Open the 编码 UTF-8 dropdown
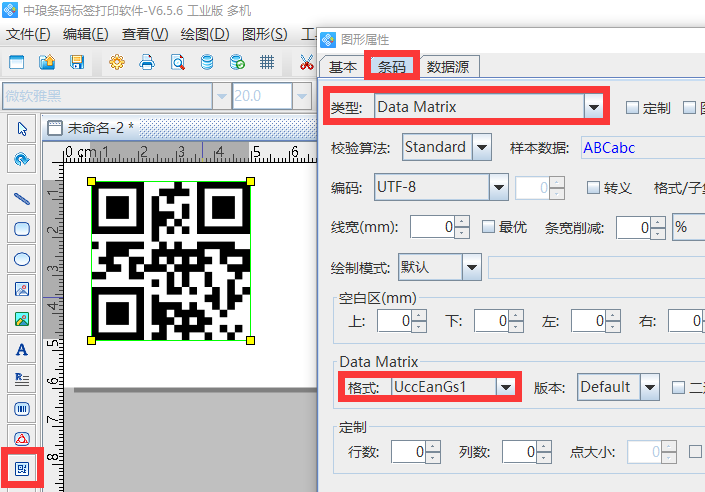The height and width of the screenshot is (492, 705). pyautogui.click(x=499, y=187)
